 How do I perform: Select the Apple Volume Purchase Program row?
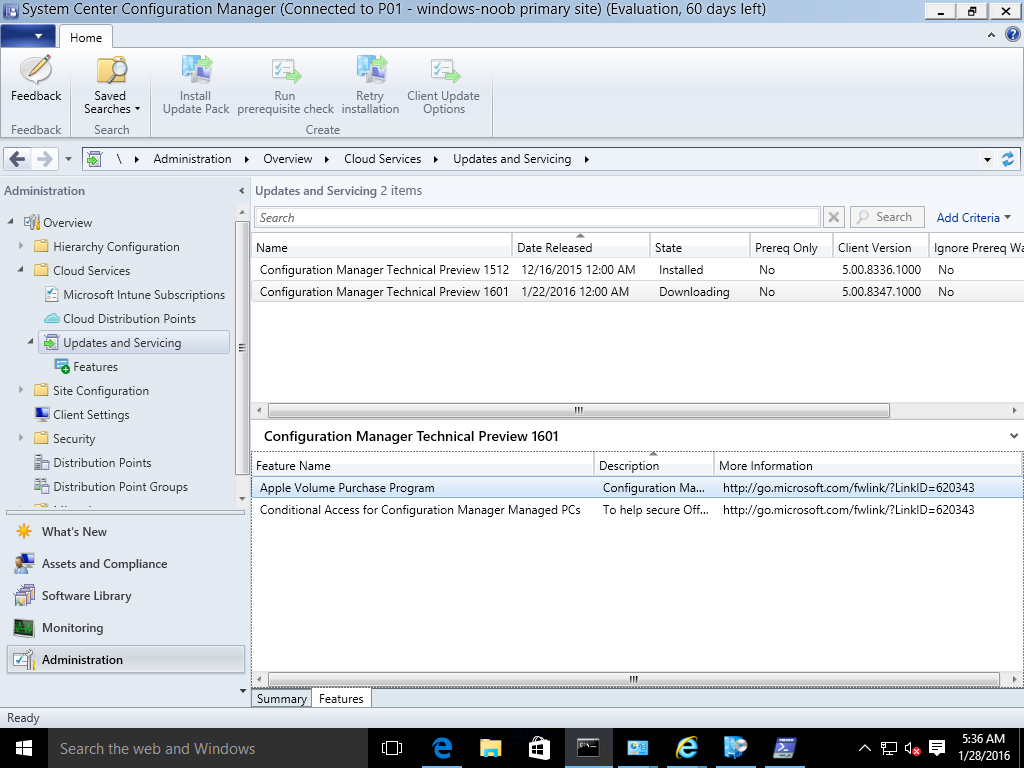[x=637, y=488]
